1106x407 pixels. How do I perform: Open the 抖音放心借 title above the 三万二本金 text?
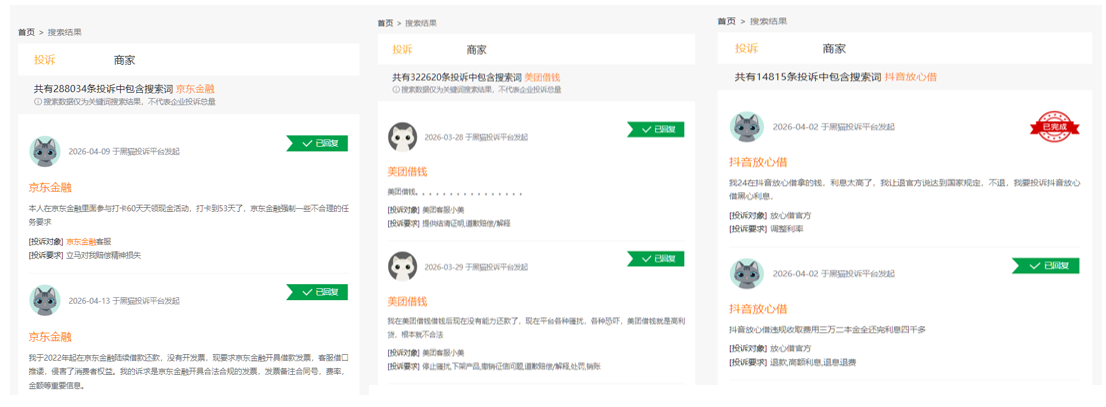tap(758, 309)
